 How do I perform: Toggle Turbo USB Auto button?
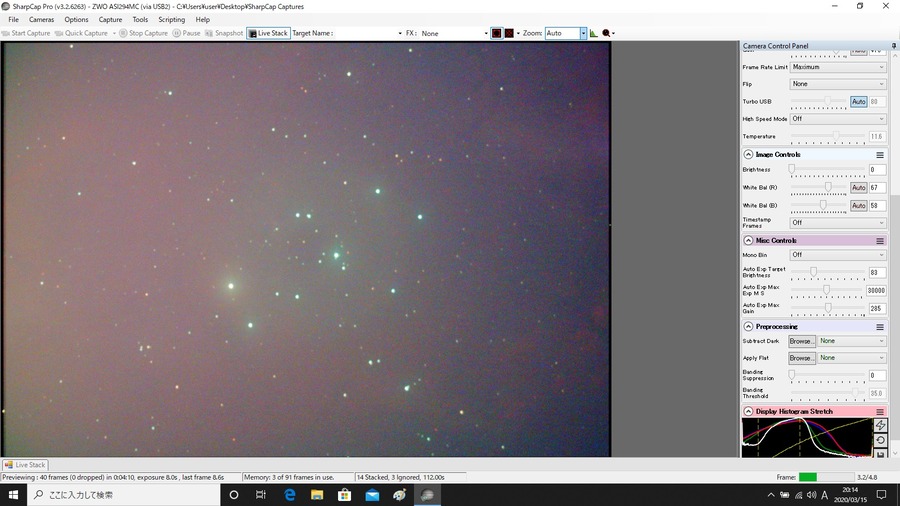tap(859, 102)
